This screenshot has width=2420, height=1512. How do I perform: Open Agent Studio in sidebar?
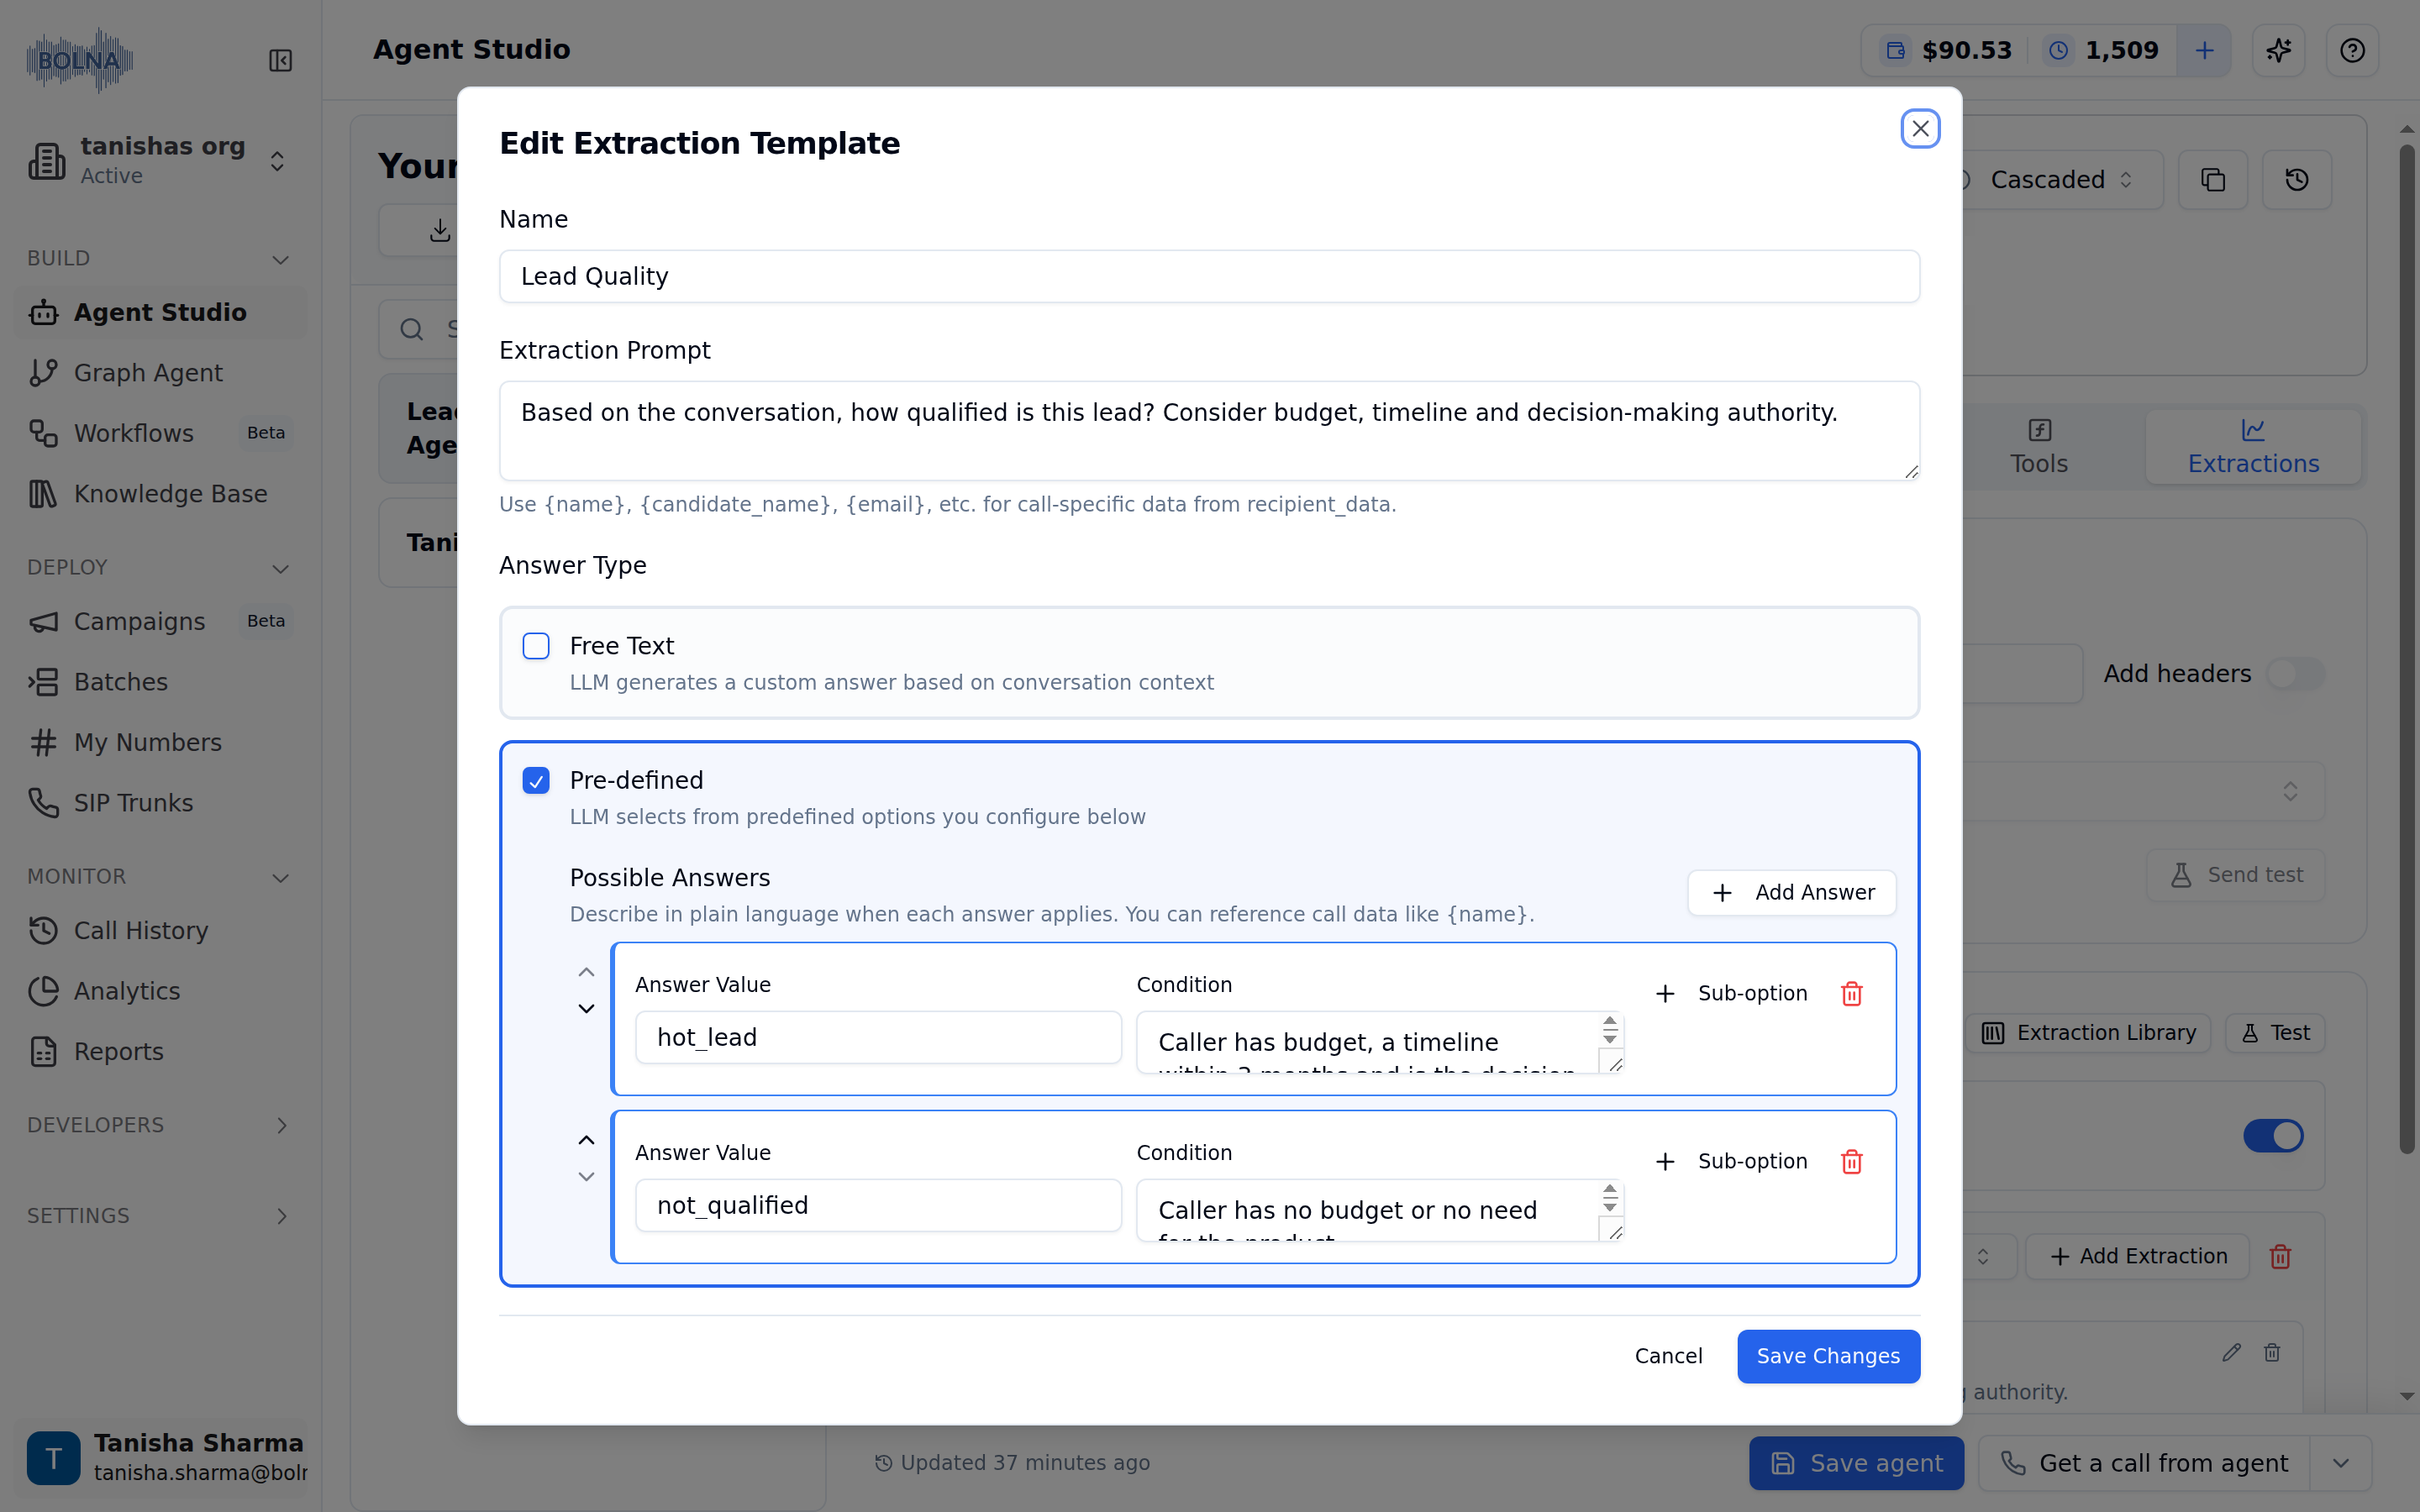click(x=160, y=312)
